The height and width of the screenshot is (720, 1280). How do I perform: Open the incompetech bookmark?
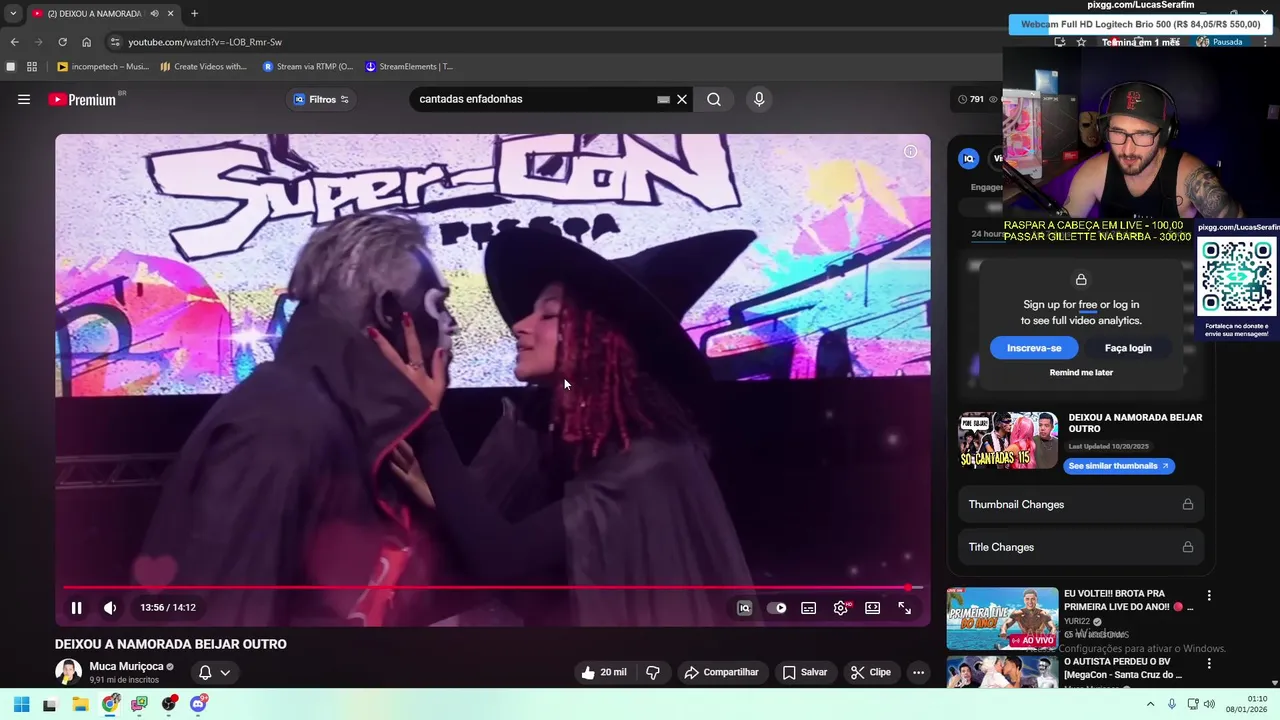(103, 67)
